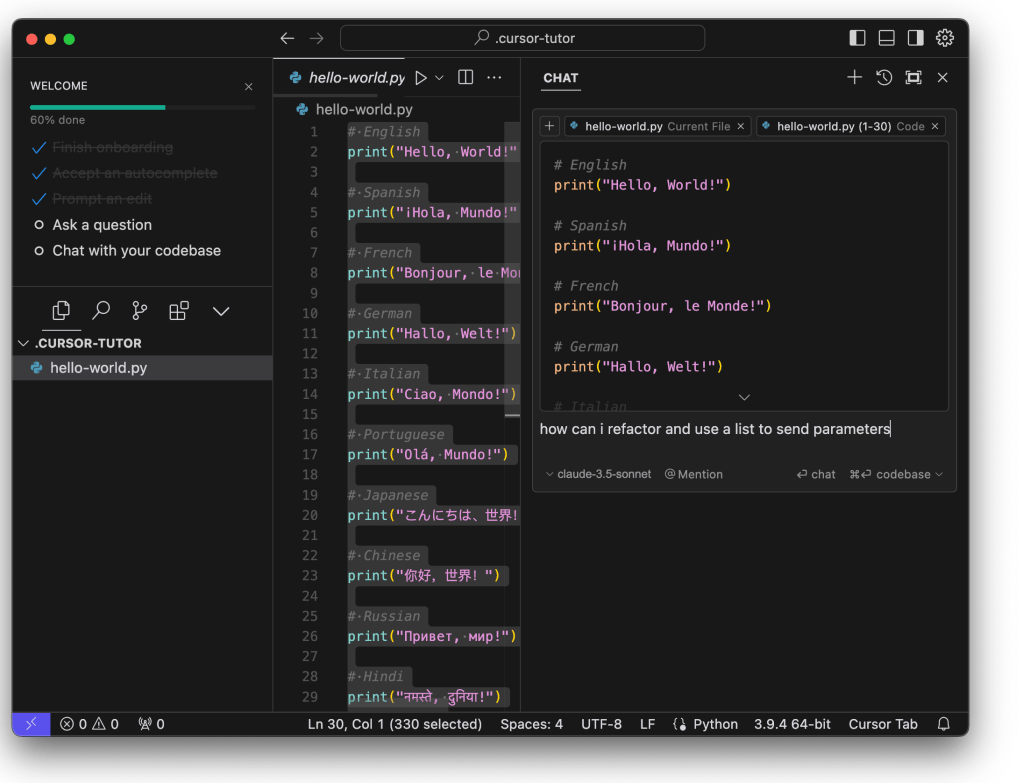Open the Explorer files view
The height and width of the screenshot is (783, 1023).
(x=61, y=311)
